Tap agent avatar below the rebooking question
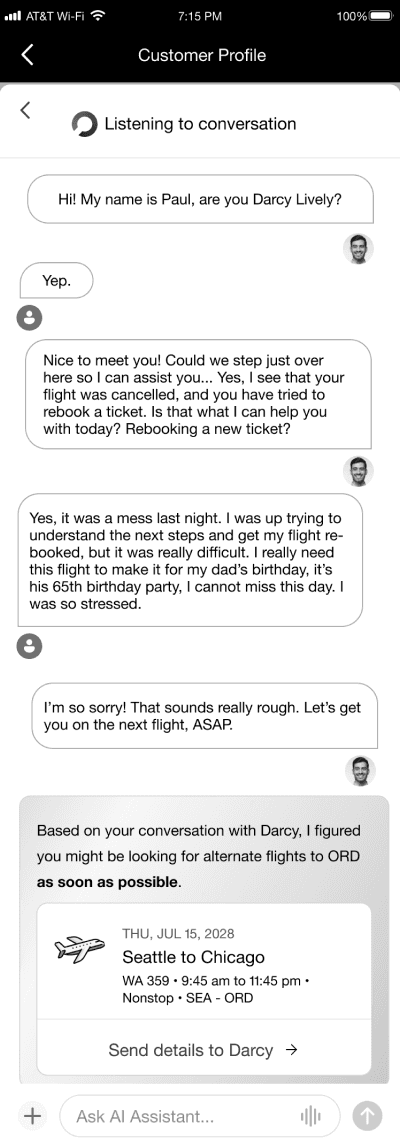 click(358, 472)
